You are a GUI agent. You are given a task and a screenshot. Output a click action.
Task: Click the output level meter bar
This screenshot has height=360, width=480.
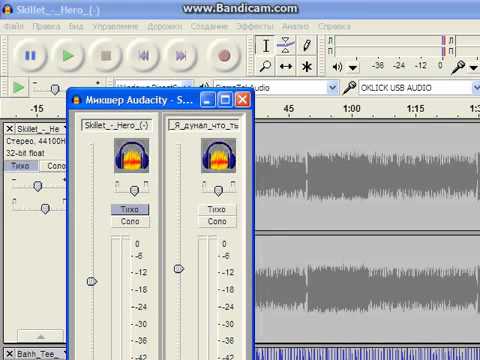(x=389, y=46)
